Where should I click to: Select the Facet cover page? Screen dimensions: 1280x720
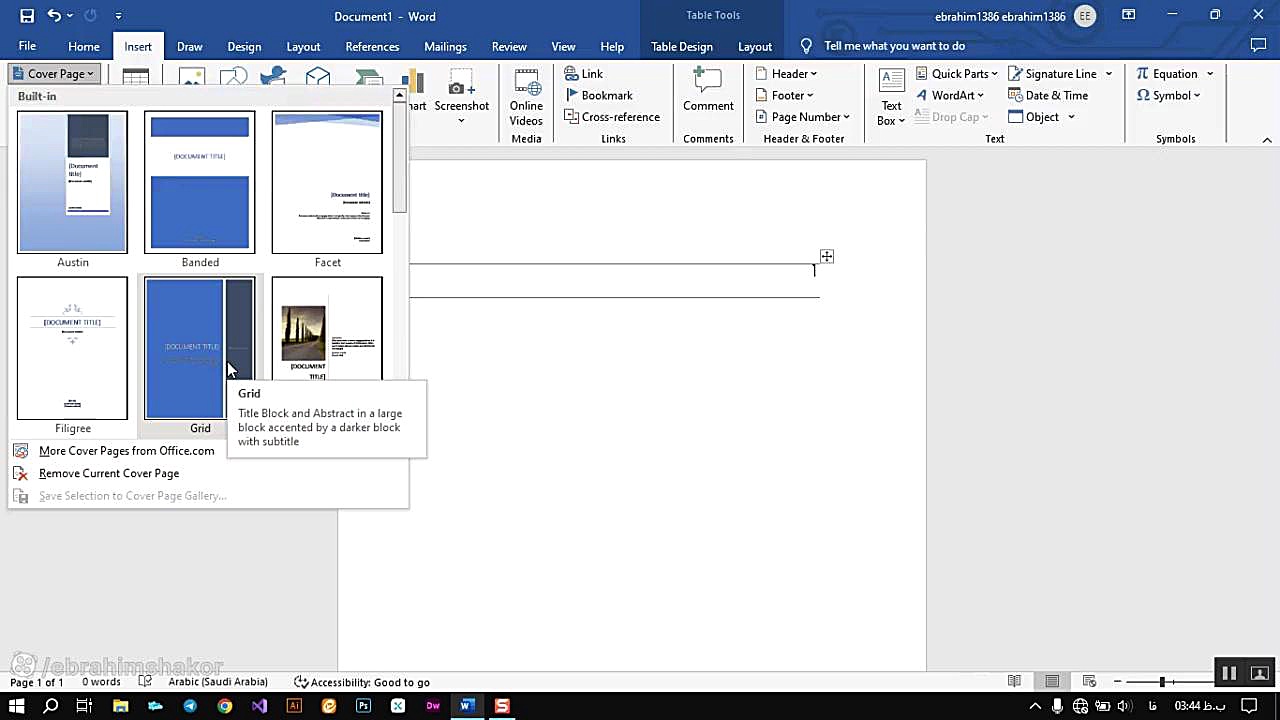(327, 182)
